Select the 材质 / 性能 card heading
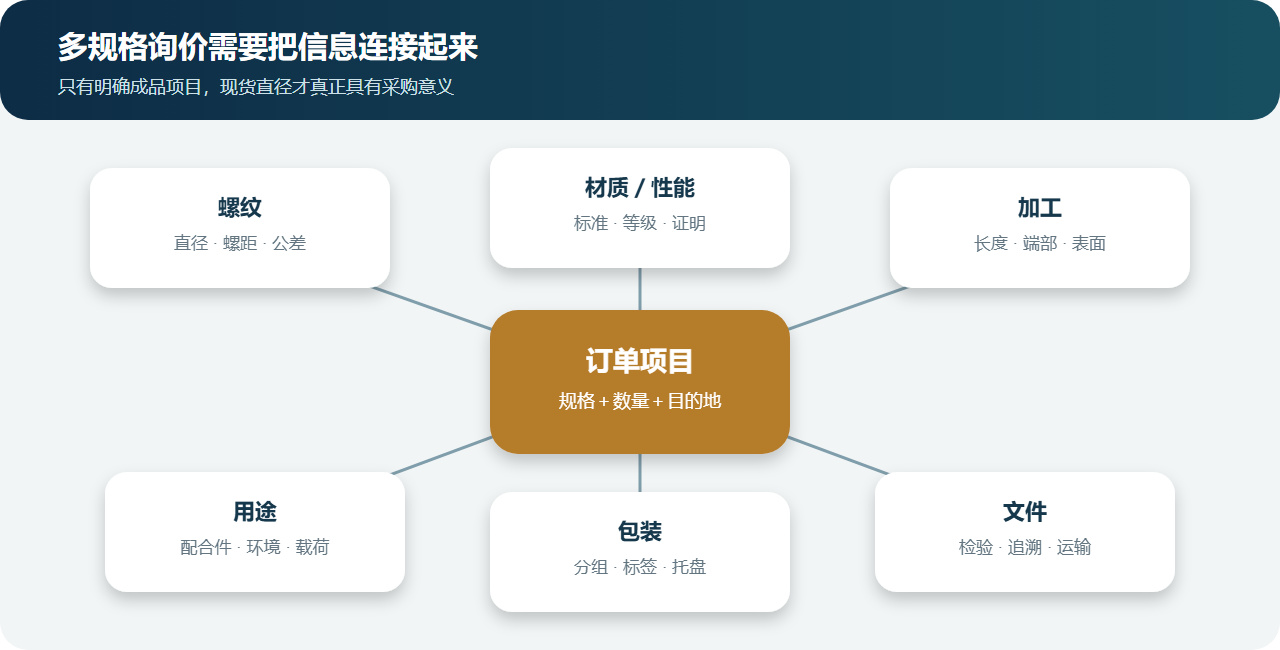Screen dimensions: 1280x650 point(640,188)
